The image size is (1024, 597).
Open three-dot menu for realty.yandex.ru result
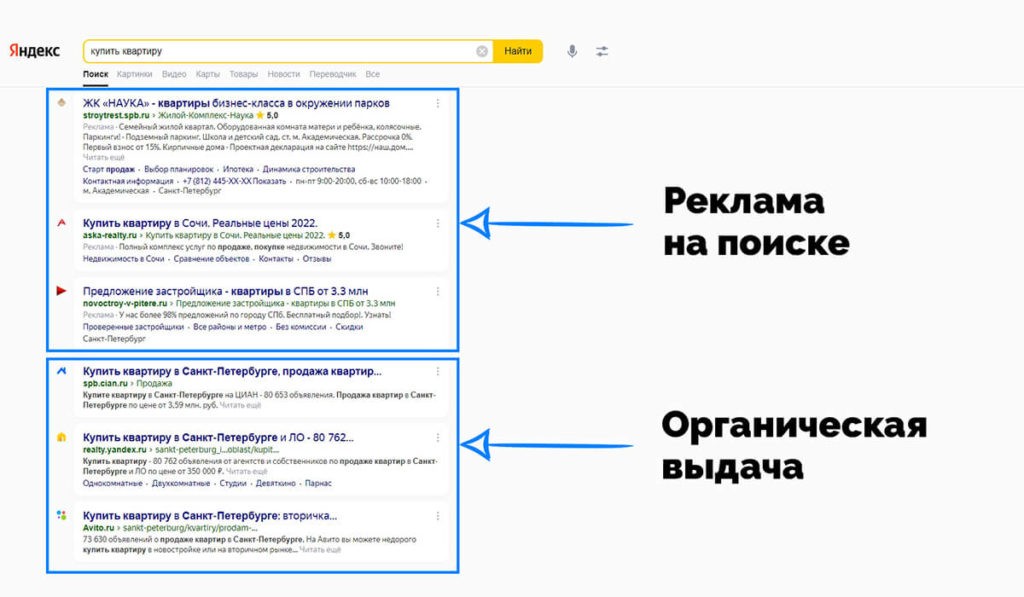[x=438, y=438]
